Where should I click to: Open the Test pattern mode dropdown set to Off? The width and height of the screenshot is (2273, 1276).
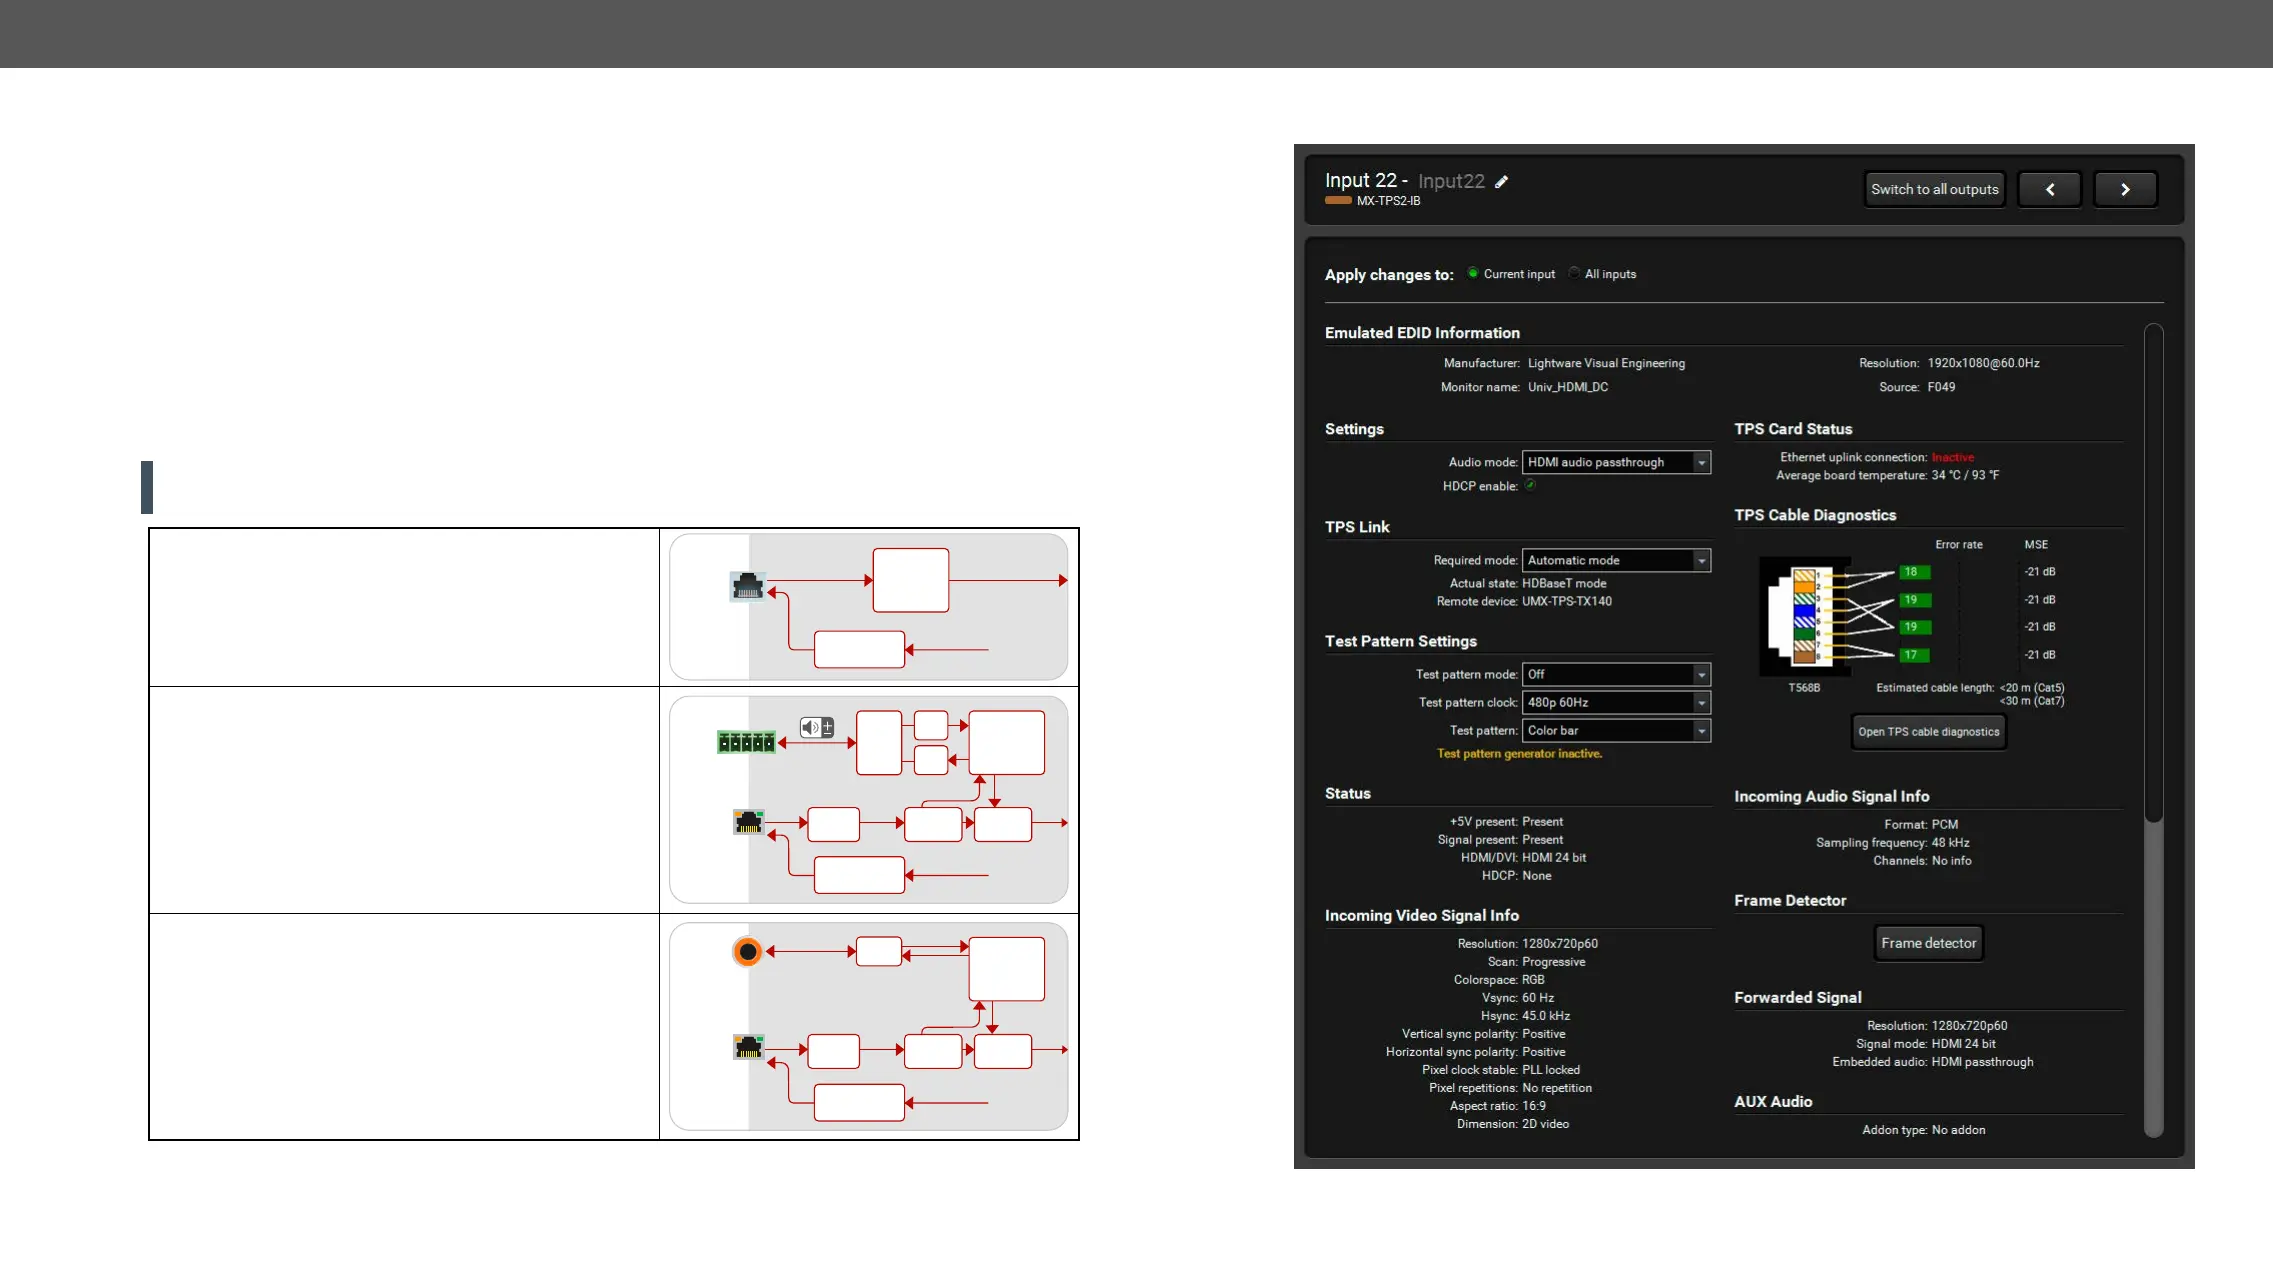click(x=1615, y=674)
